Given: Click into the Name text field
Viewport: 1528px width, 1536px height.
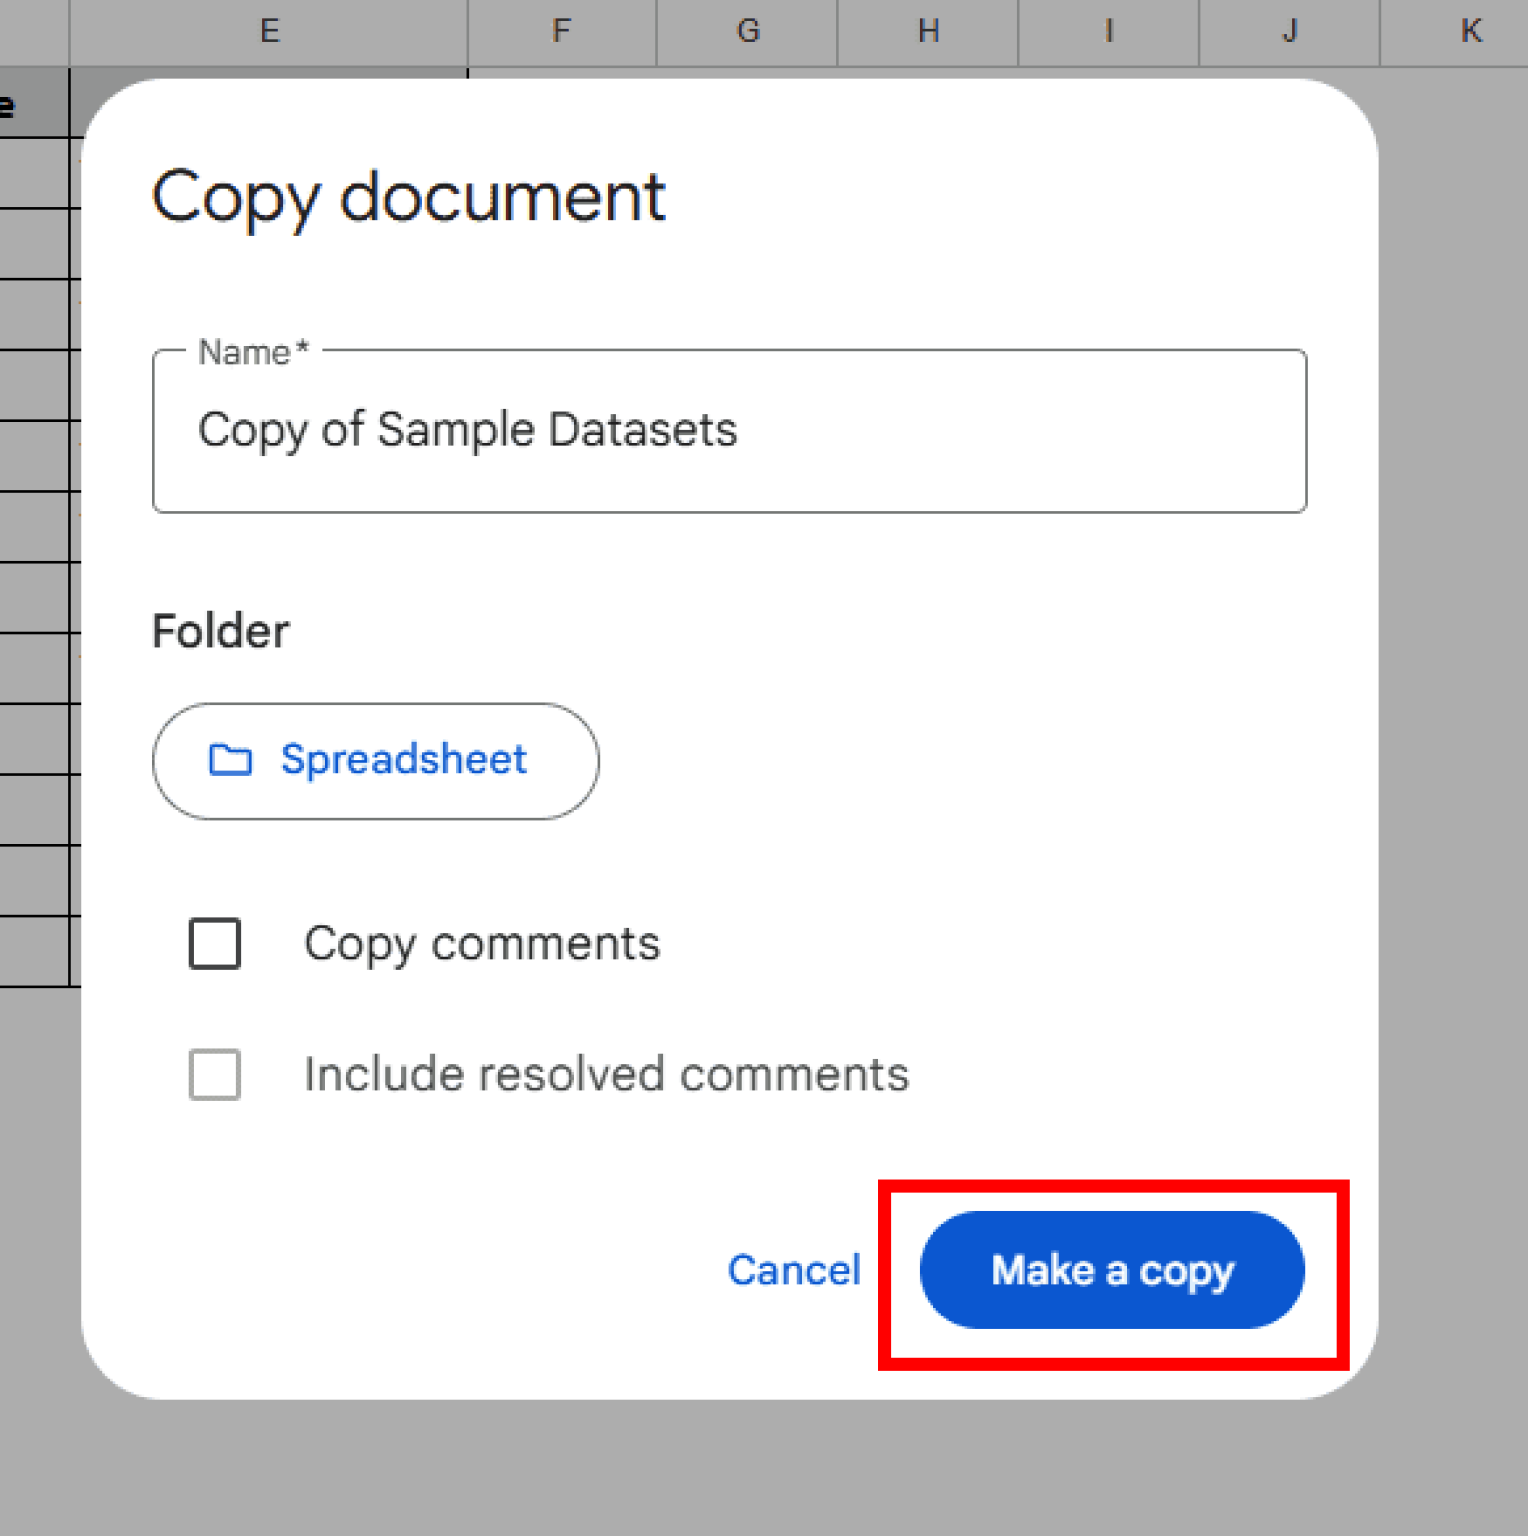Looking at the screenshot, I should 729,431.
